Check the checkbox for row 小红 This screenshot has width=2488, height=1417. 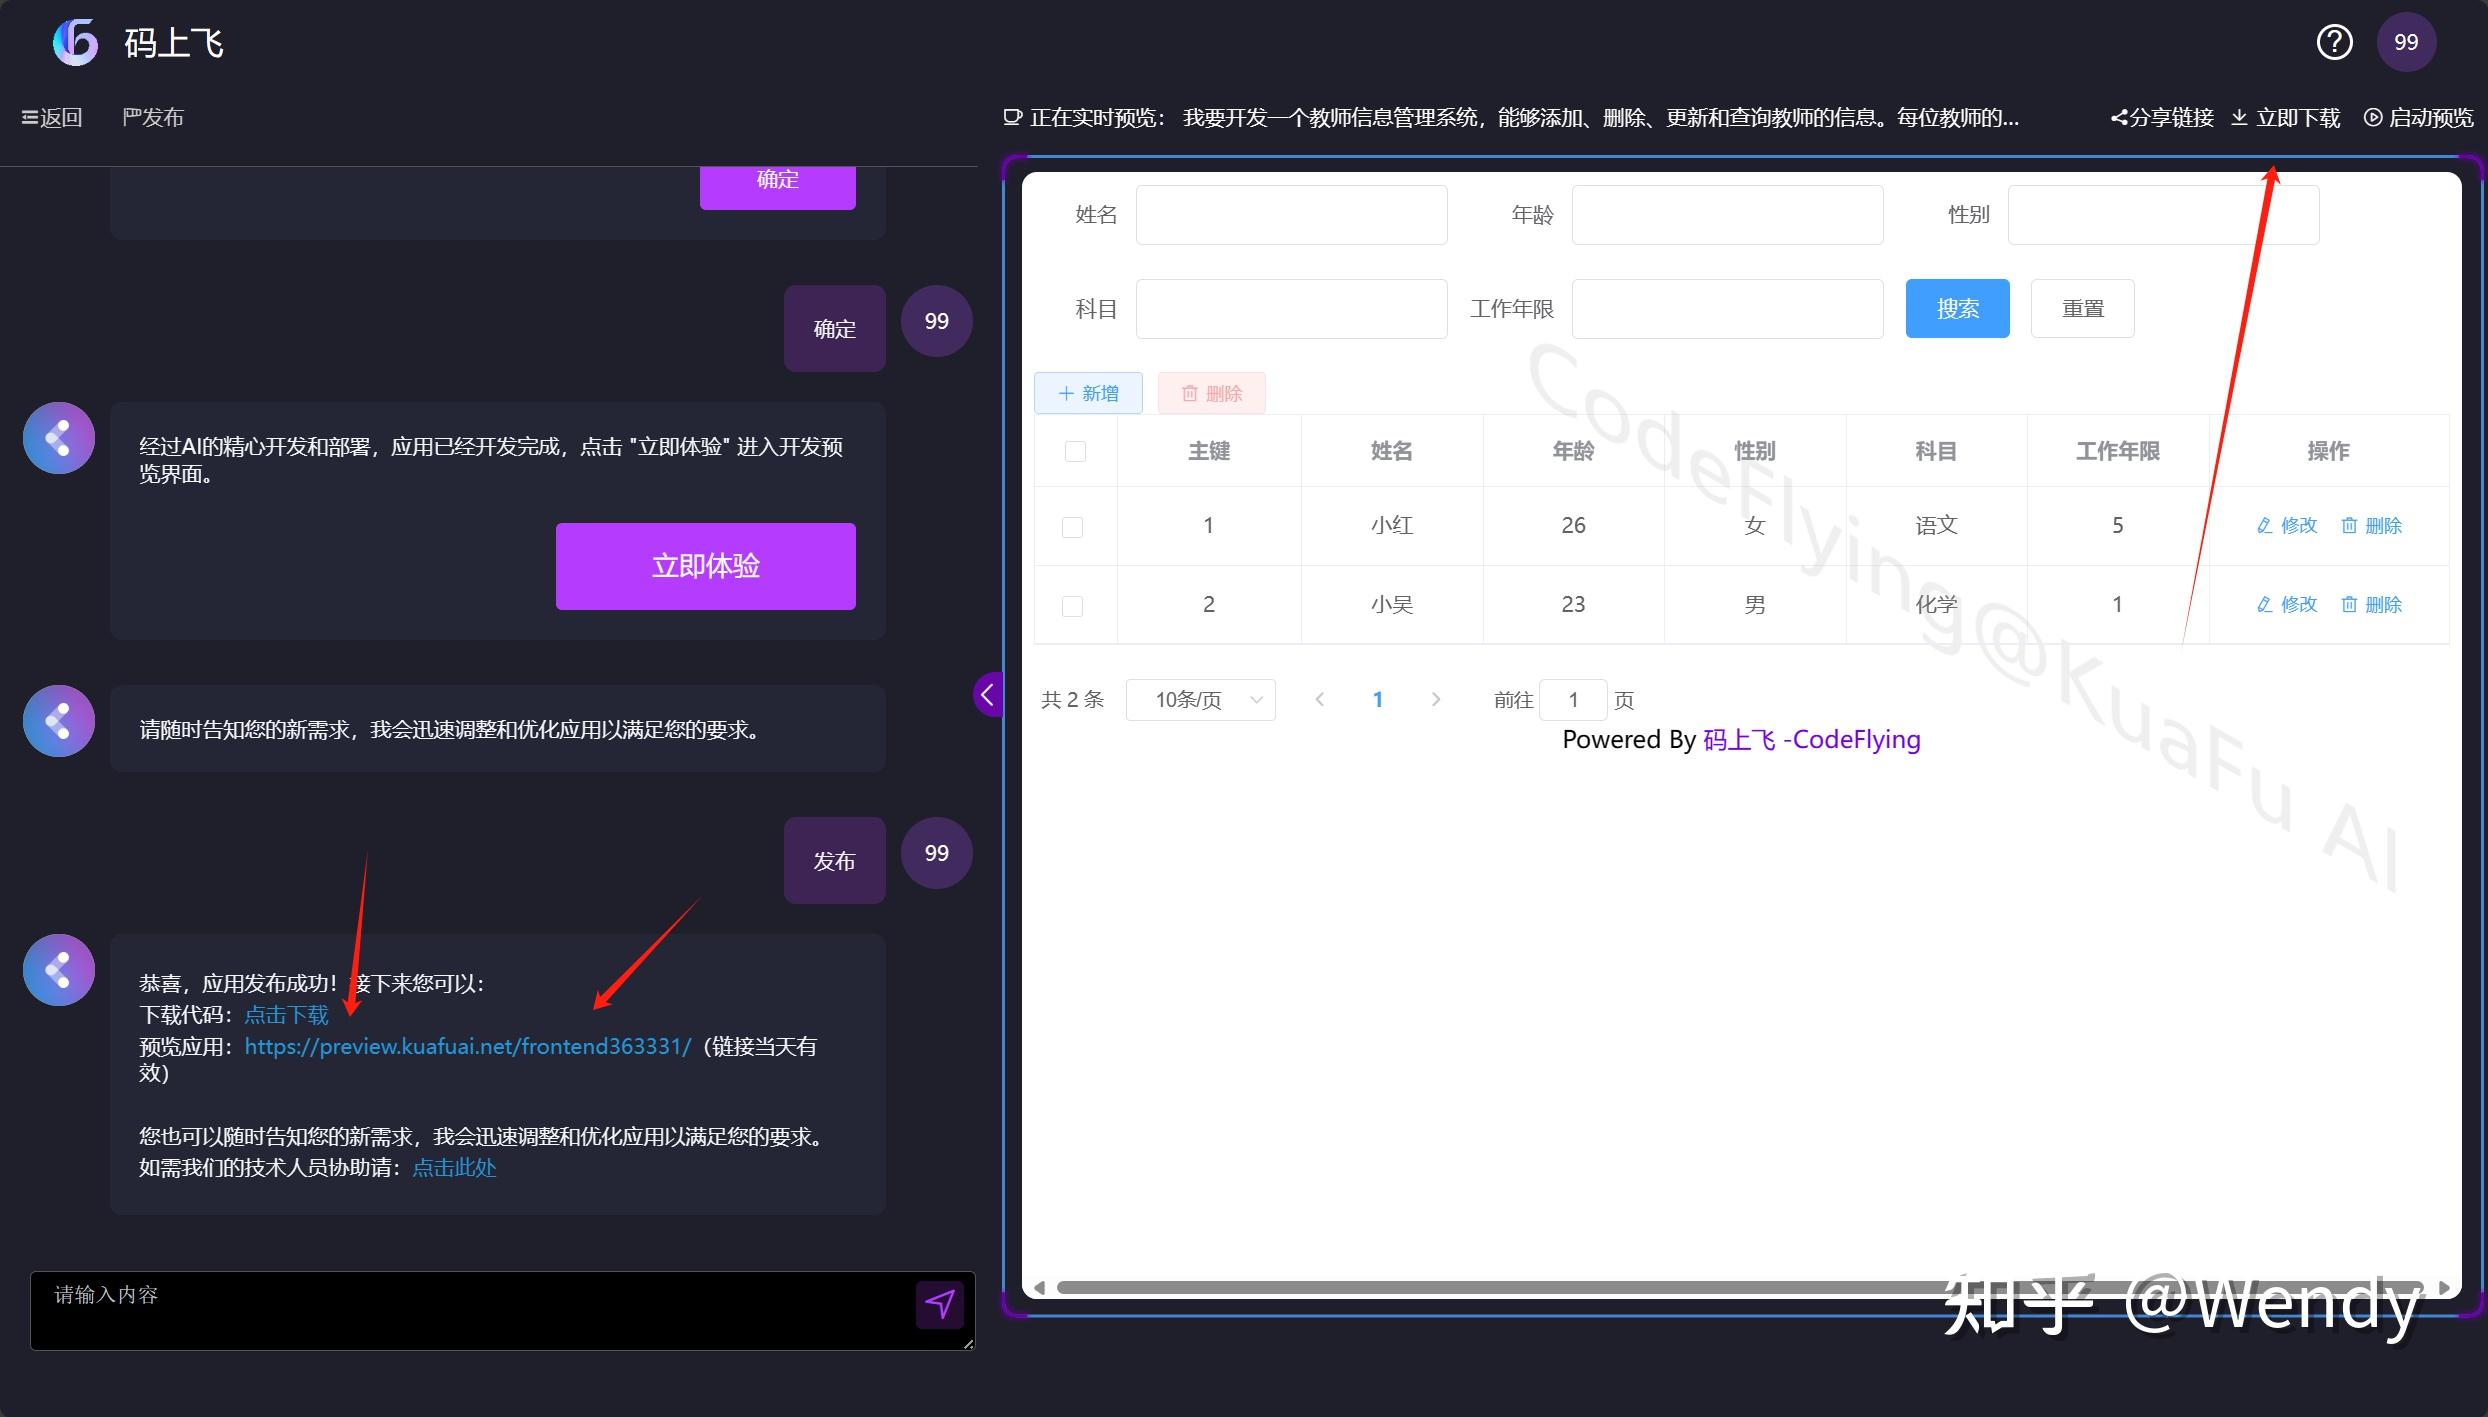point(1072,525)
